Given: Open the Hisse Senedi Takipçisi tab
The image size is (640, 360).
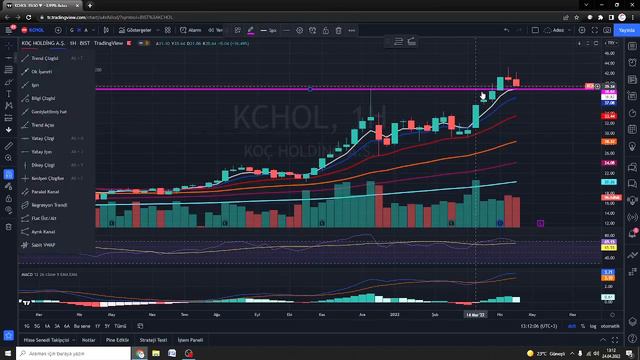Looking at the screenshot, I should (46, 340).
